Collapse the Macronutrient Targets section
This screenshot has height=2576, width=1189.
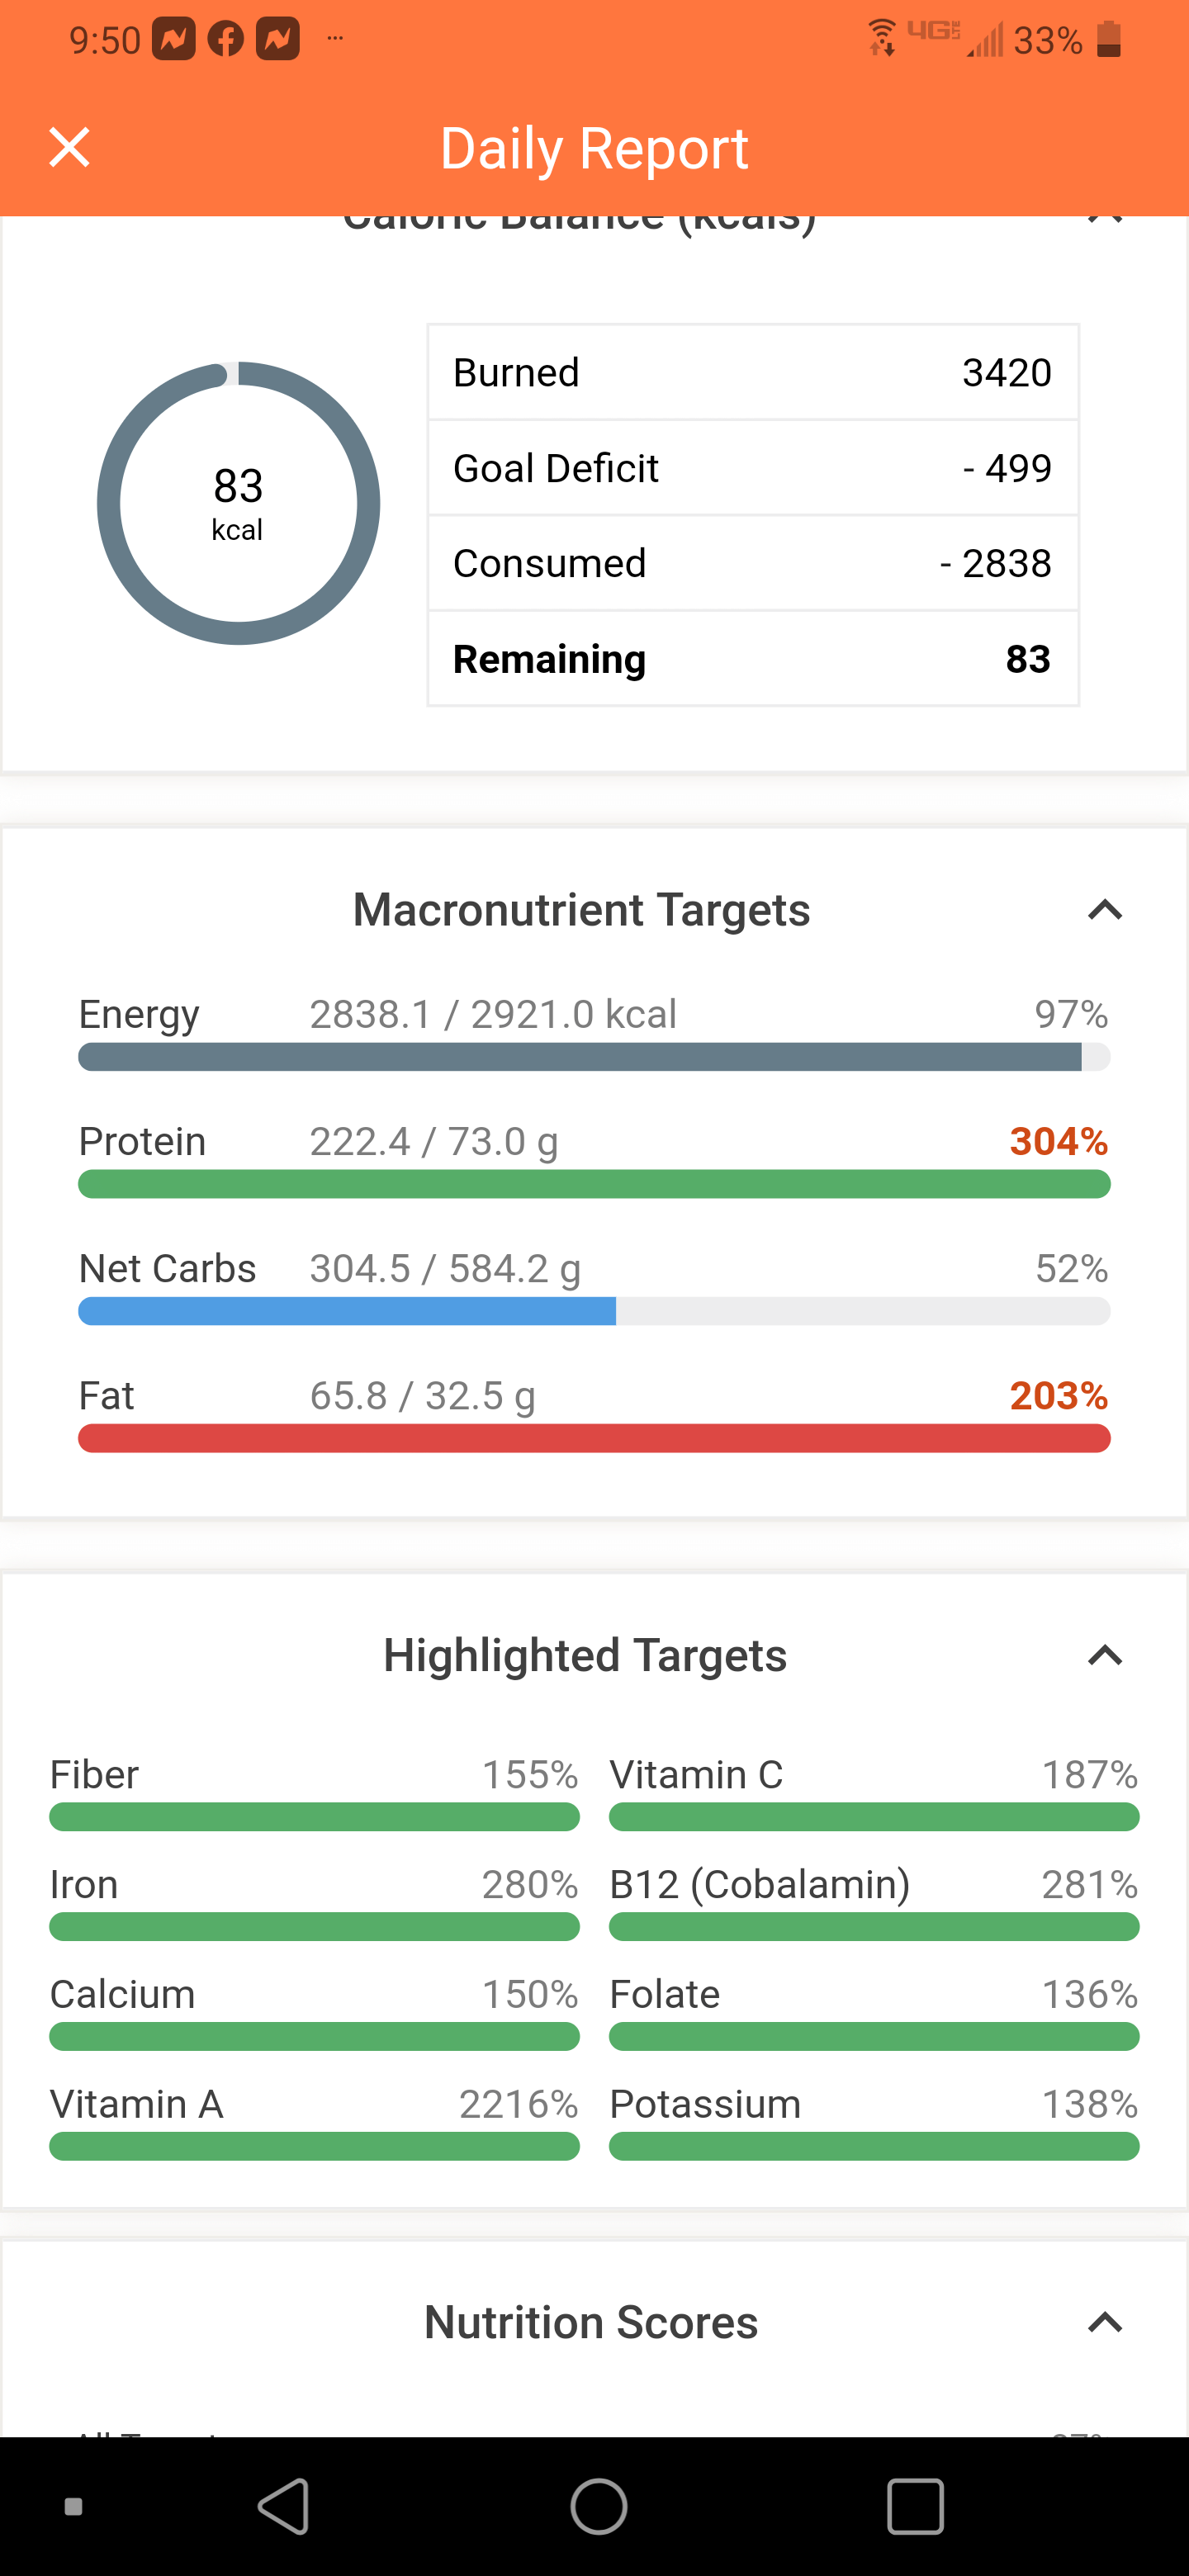coord(1105,910)
